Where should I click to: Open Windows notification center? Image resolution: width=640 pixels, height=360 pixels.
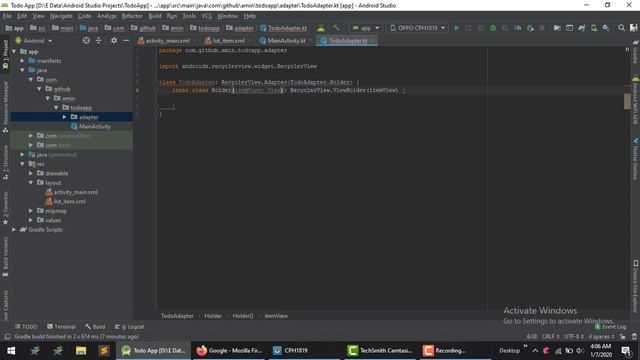(x=626, y=351)
